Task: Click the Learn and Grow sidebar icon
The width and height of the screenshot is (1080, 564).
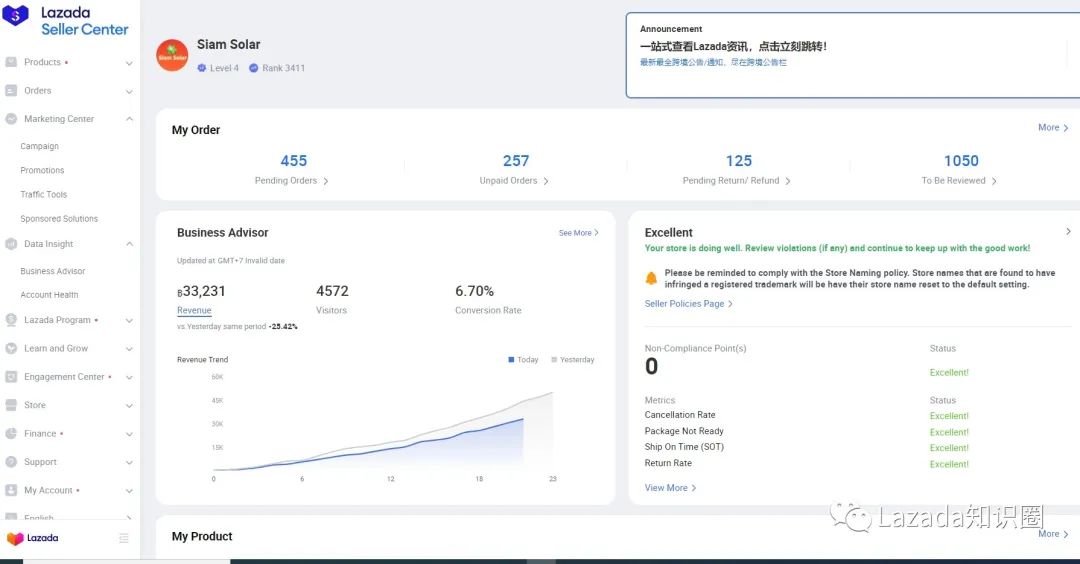Action: point(11,348)
